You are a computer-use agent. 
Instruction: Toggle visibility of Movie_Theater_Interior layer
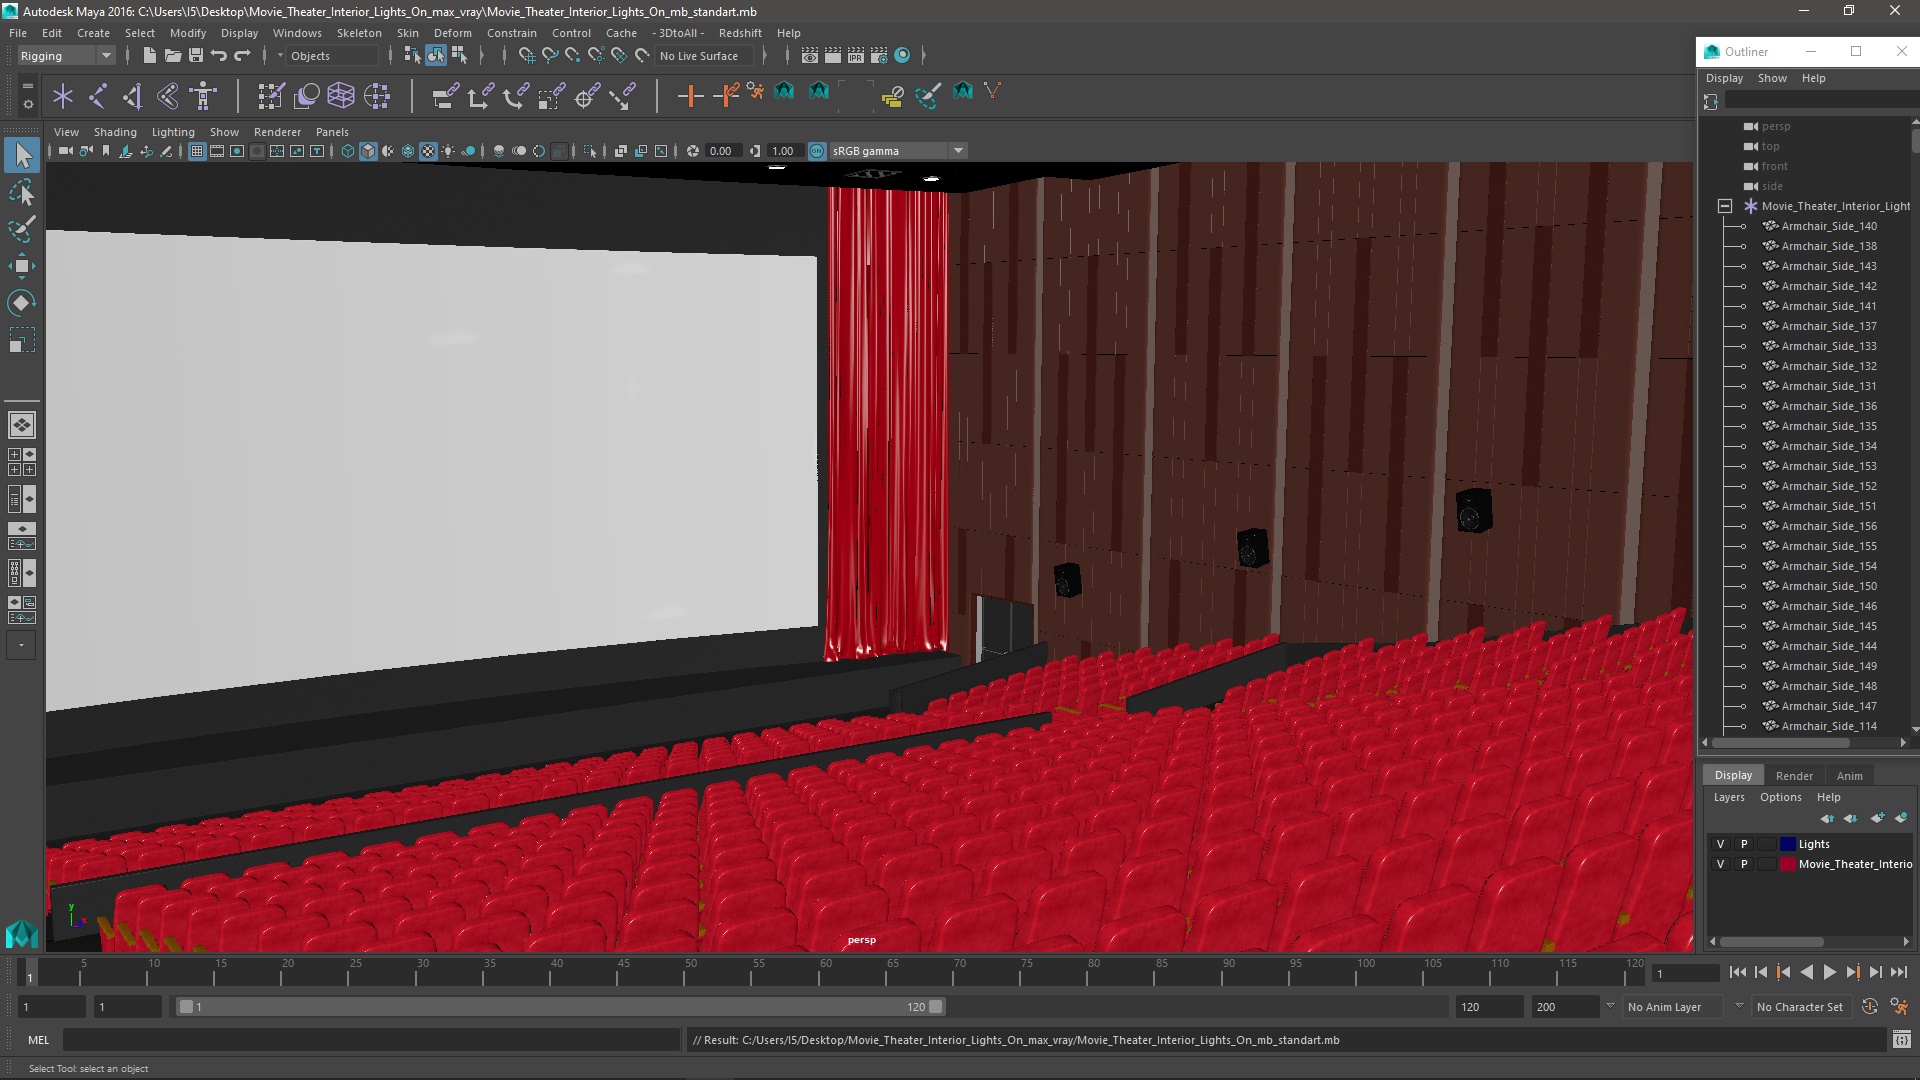(1720, 864)
